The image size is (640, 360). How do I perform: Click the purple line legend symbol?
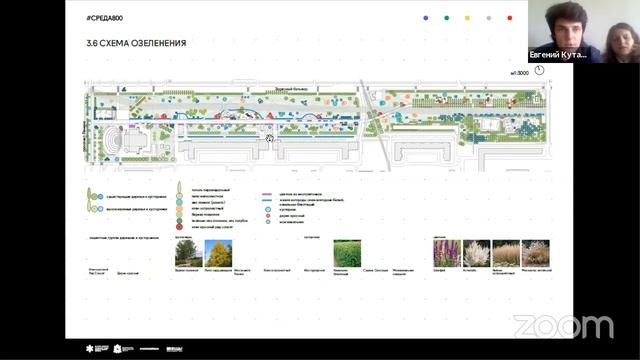pos(267,194)
